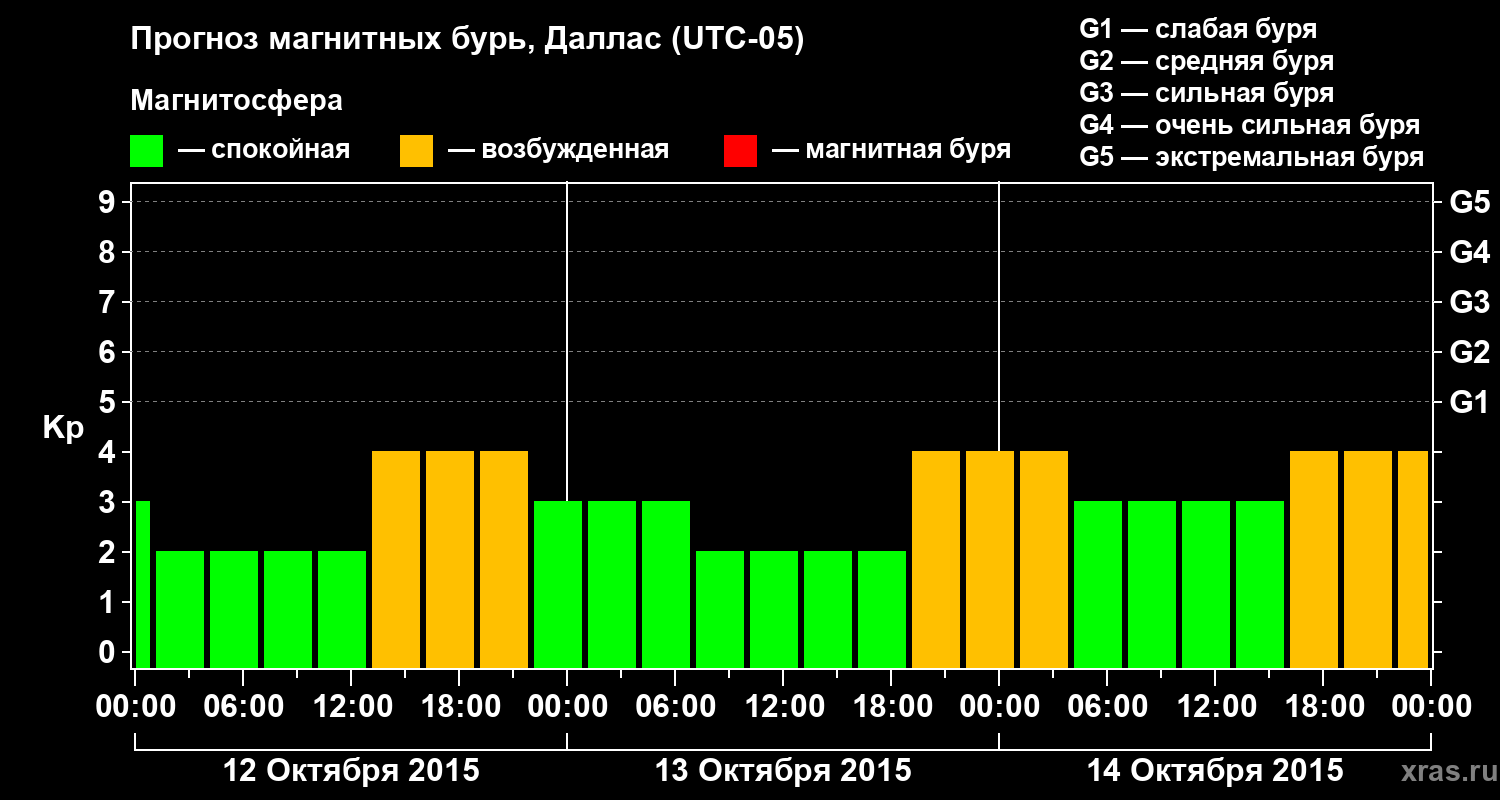Click the Kp axis value 1

[x=109, y=602]
